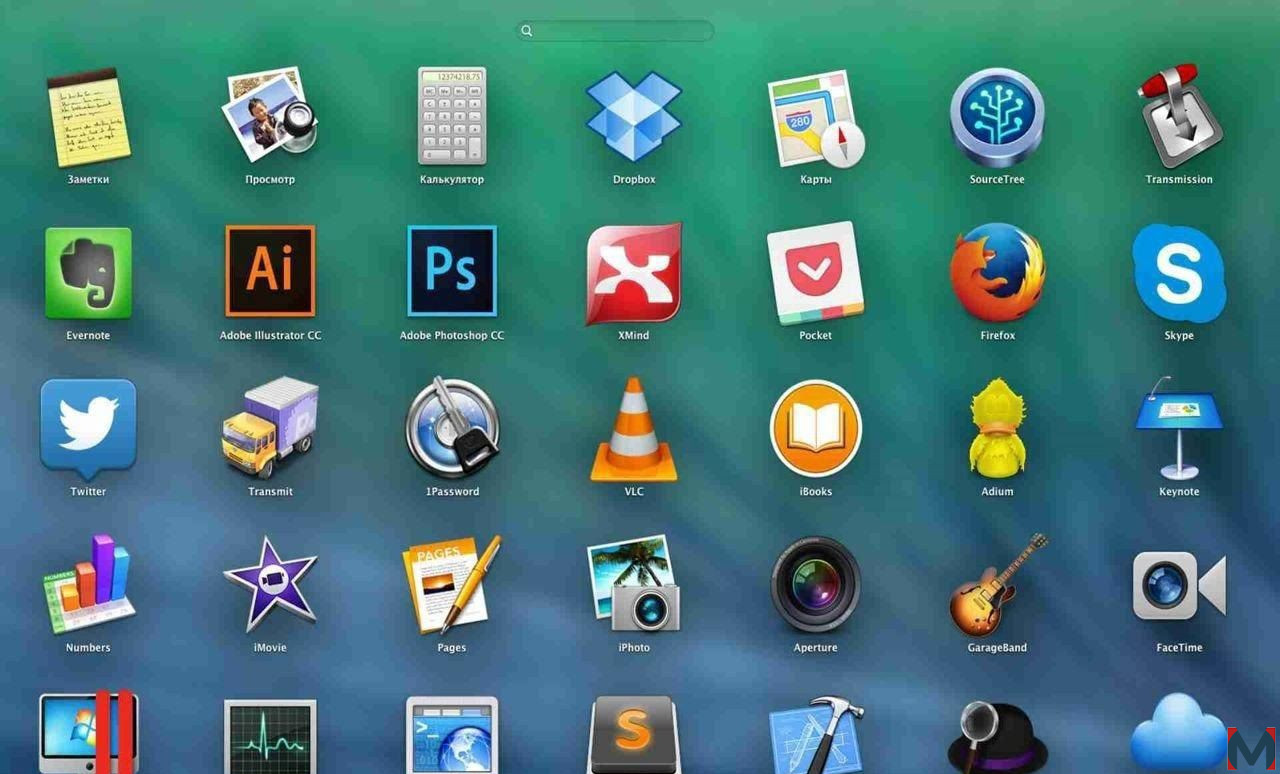Launch the Adium messenger
Image resolution: width=1280 pixels, height=774 pixels.
coord(997,427)
